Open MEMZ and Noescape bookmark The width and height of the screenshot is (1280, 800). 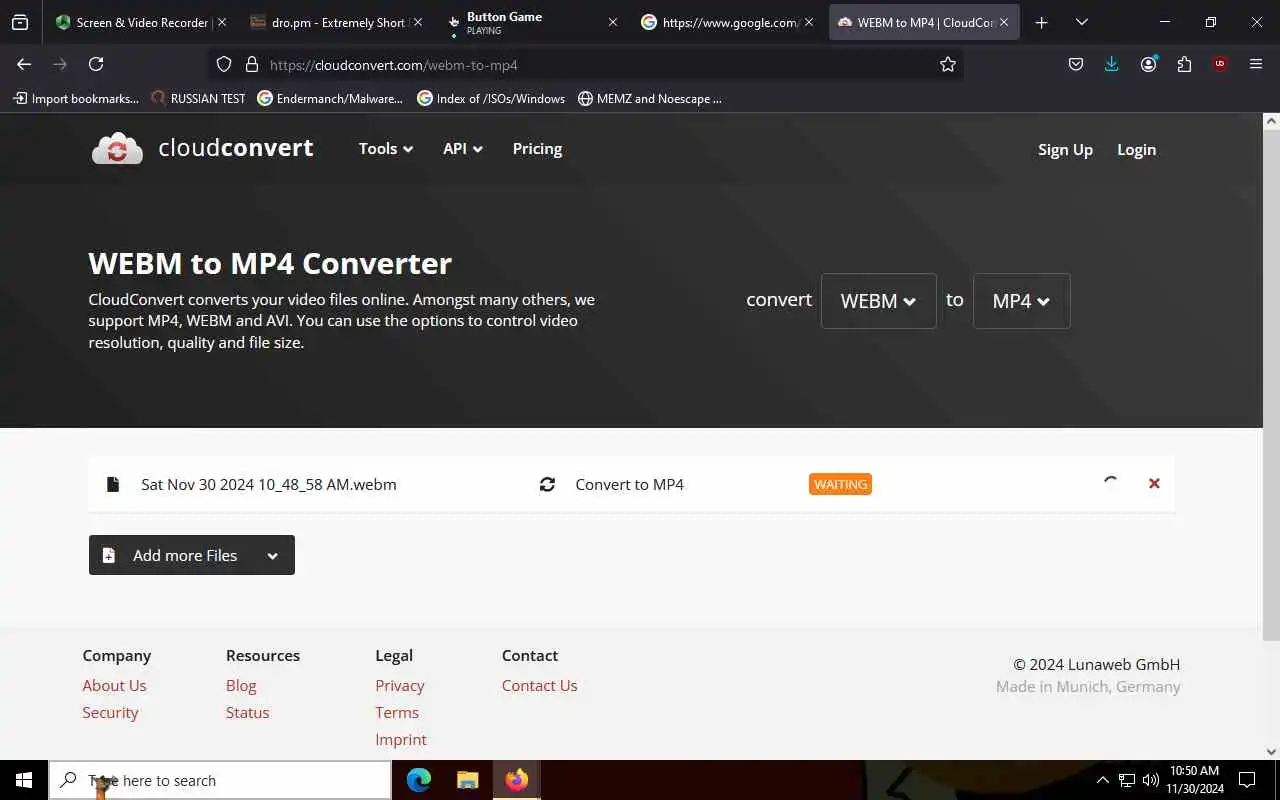(650, 98)
